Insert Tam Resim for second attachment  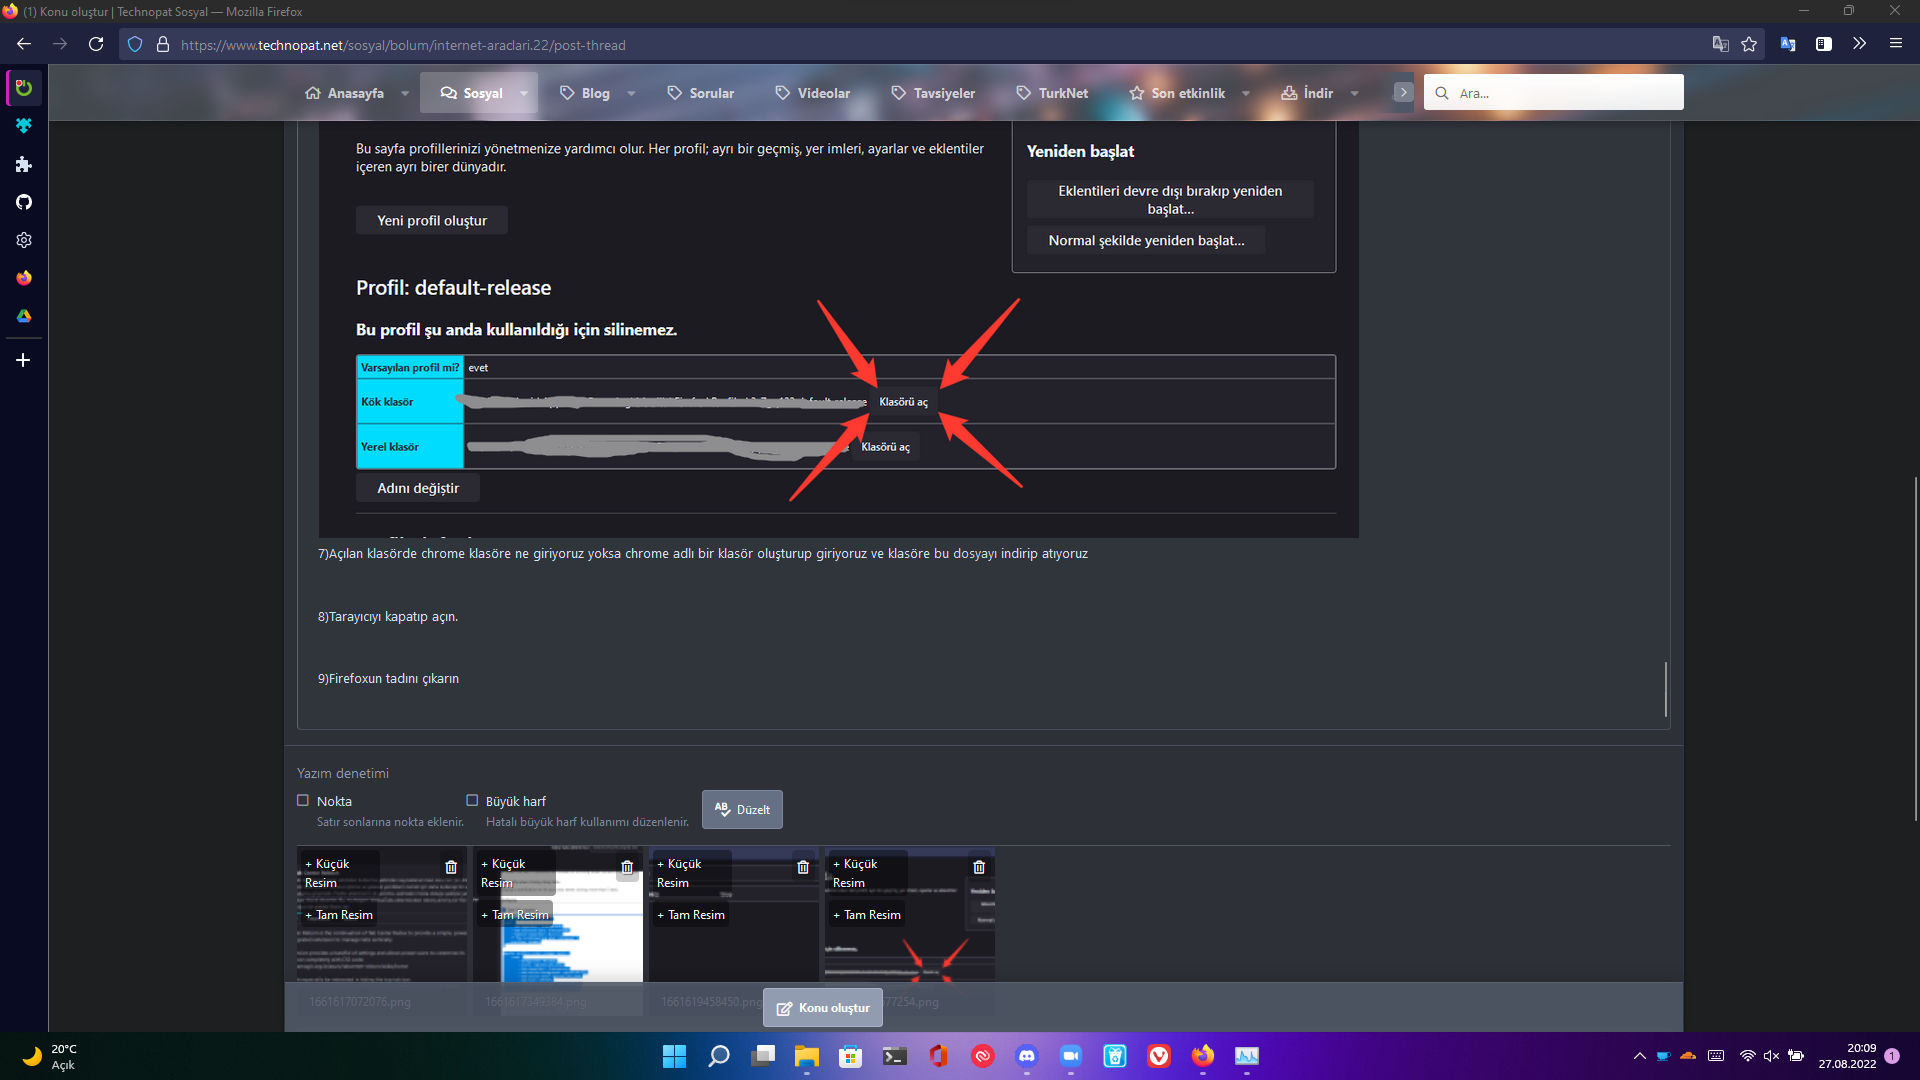516,914
